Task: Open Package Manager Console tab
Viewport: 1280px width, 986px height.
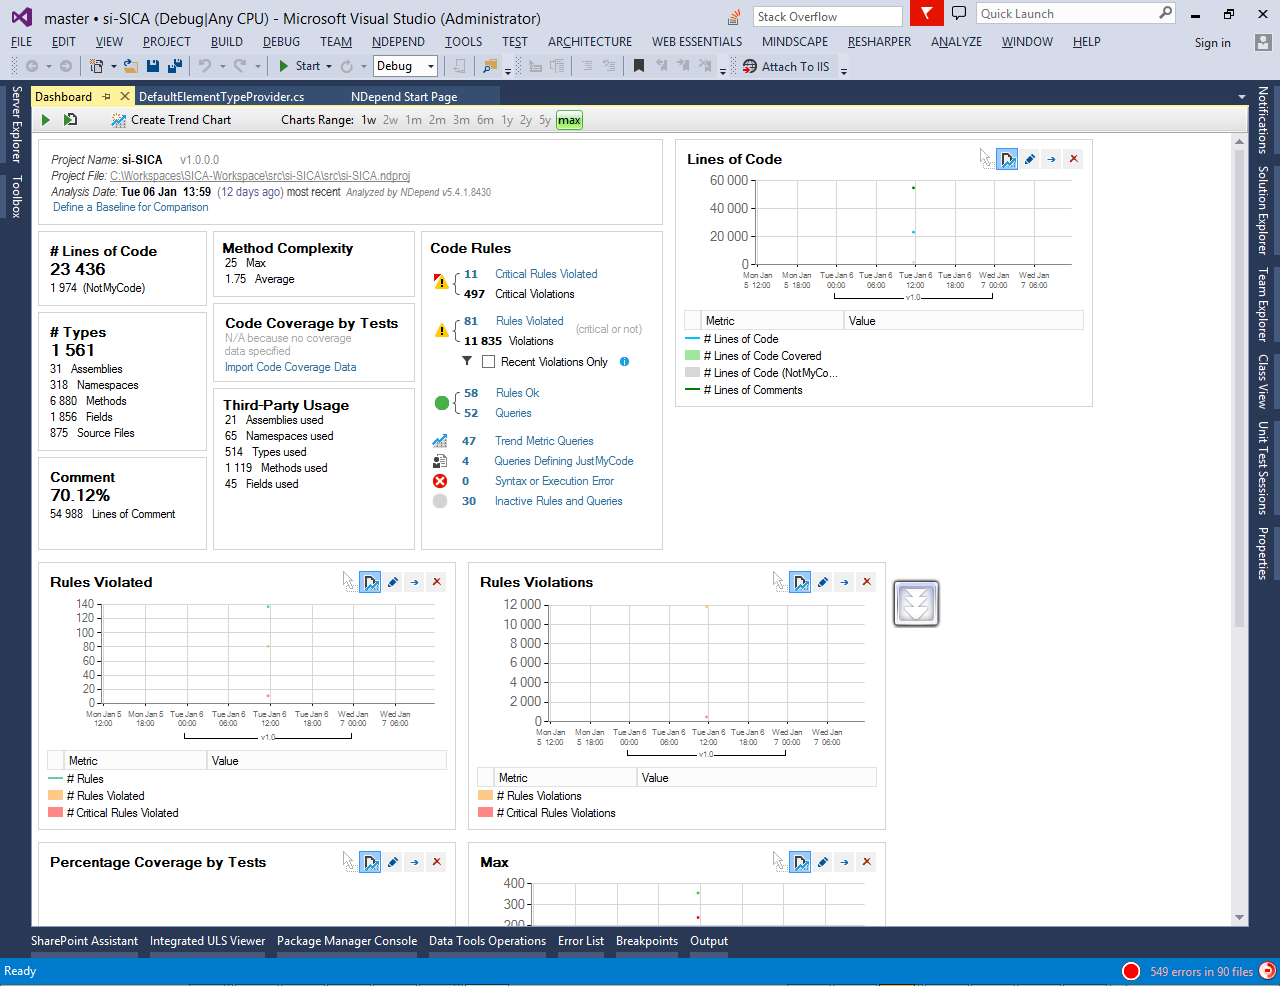Action: [347, 941]
